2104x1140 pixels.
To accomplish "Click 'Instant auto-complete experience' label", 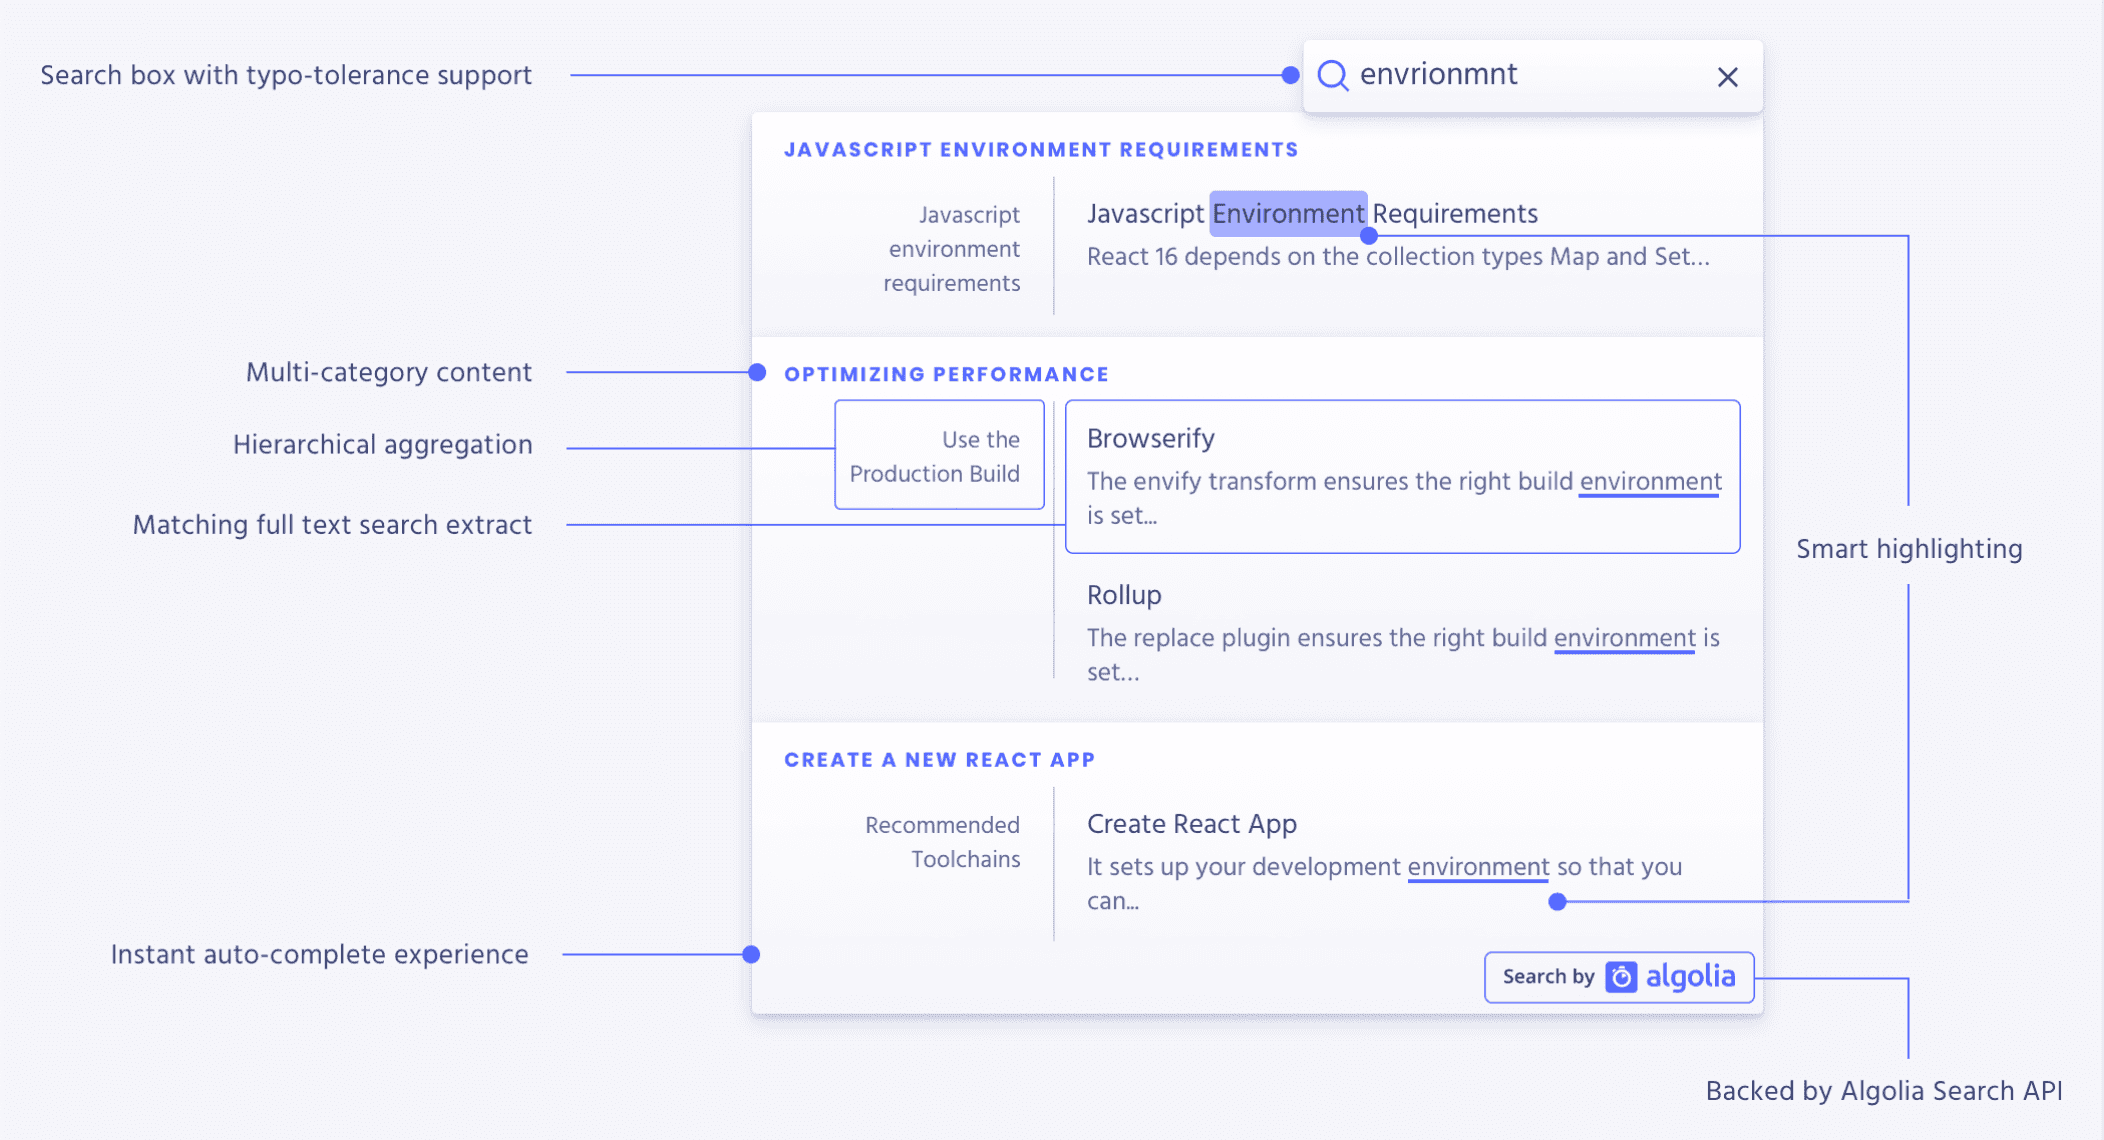I will click(x=319, y=955).
